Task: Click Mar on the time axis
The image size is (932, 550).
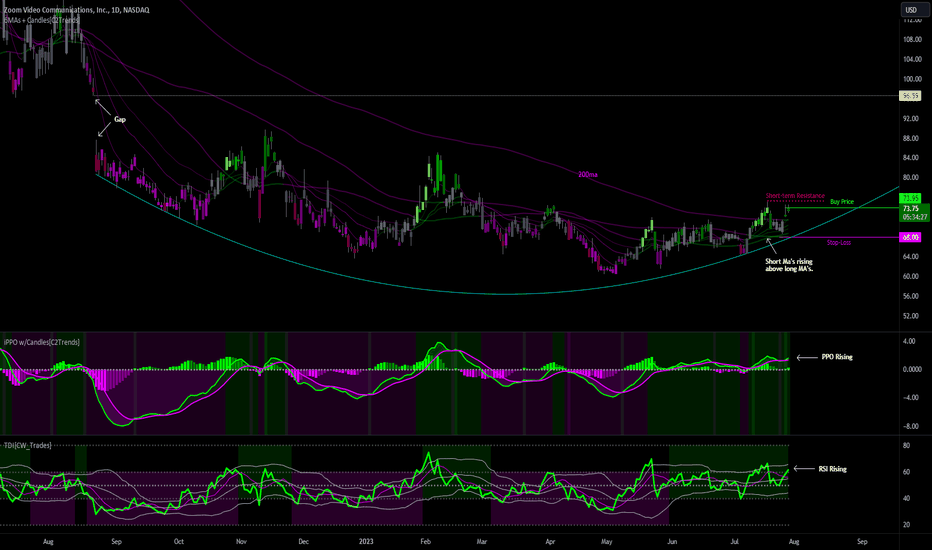Action: [482, 542]
